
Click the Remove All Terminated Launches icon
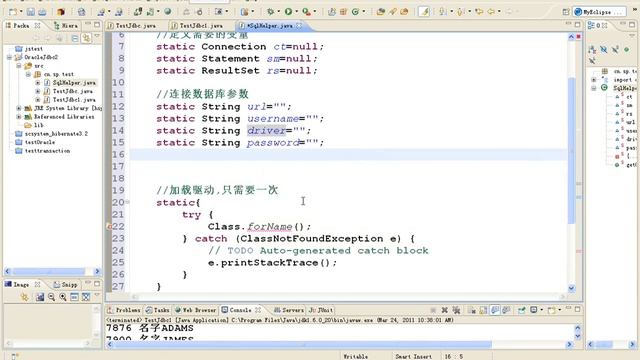pos(456,310)
